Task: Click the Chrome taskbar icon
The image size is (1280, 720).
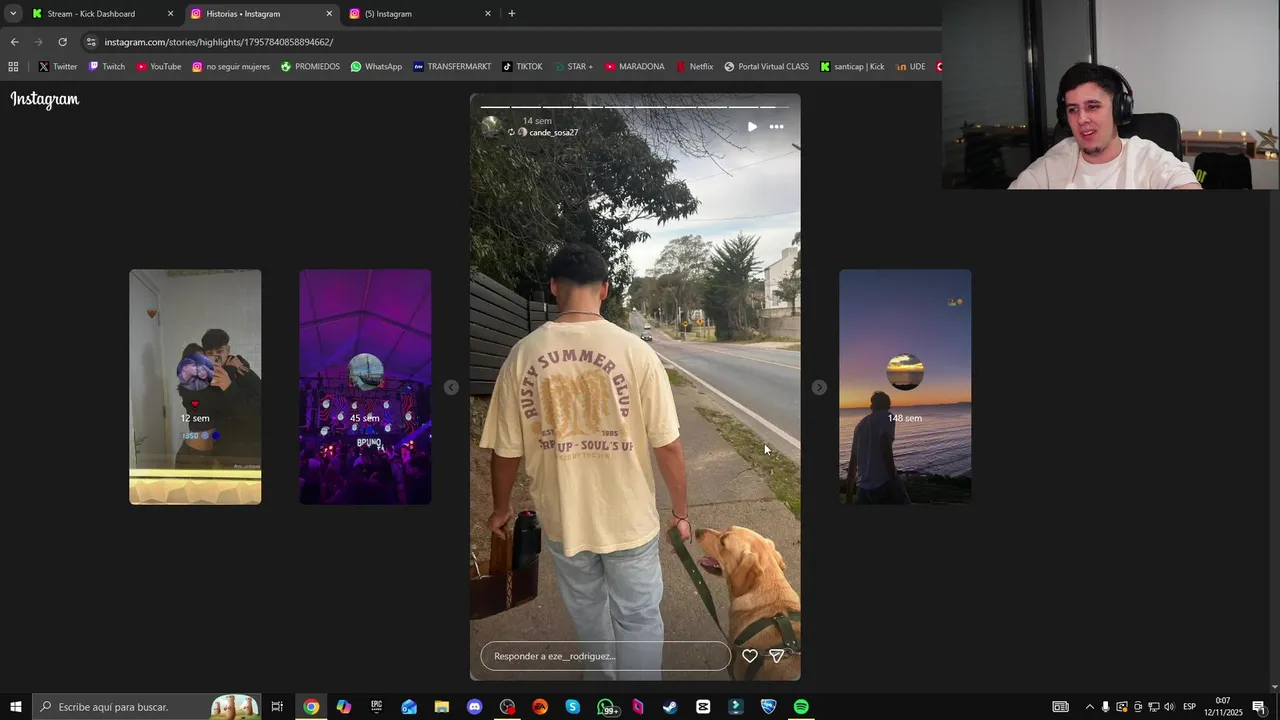Action: pyautogui.click(x=311, y=707)
